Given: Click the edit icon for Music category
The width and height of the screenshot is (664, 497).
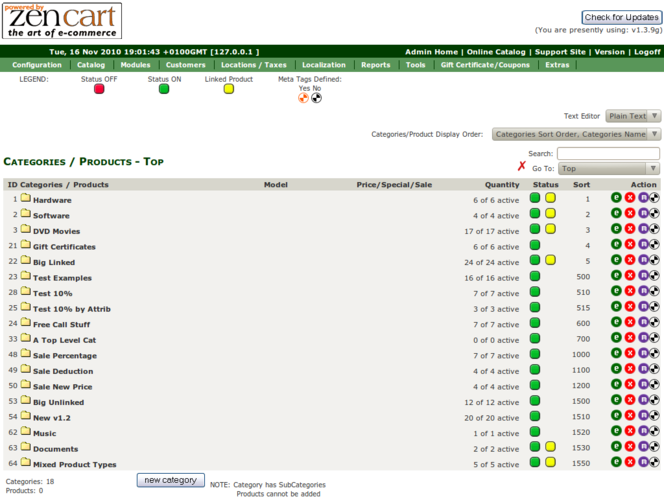Looking at the screenshot, I should (616, 433).
